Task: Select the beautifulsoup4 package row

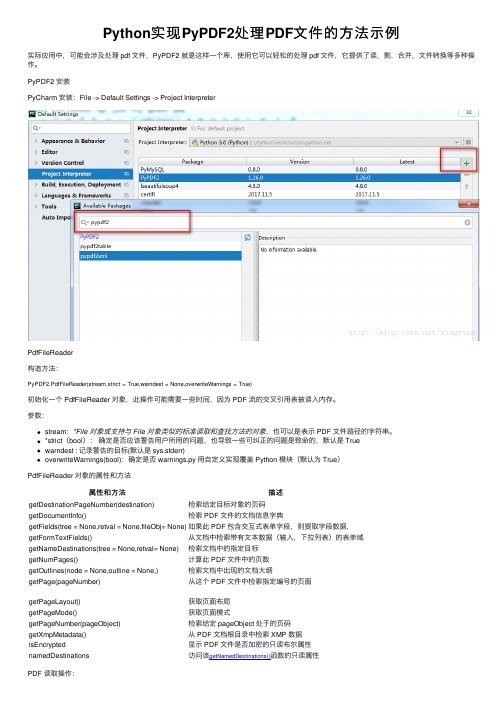Action: (x=299, y=186)
